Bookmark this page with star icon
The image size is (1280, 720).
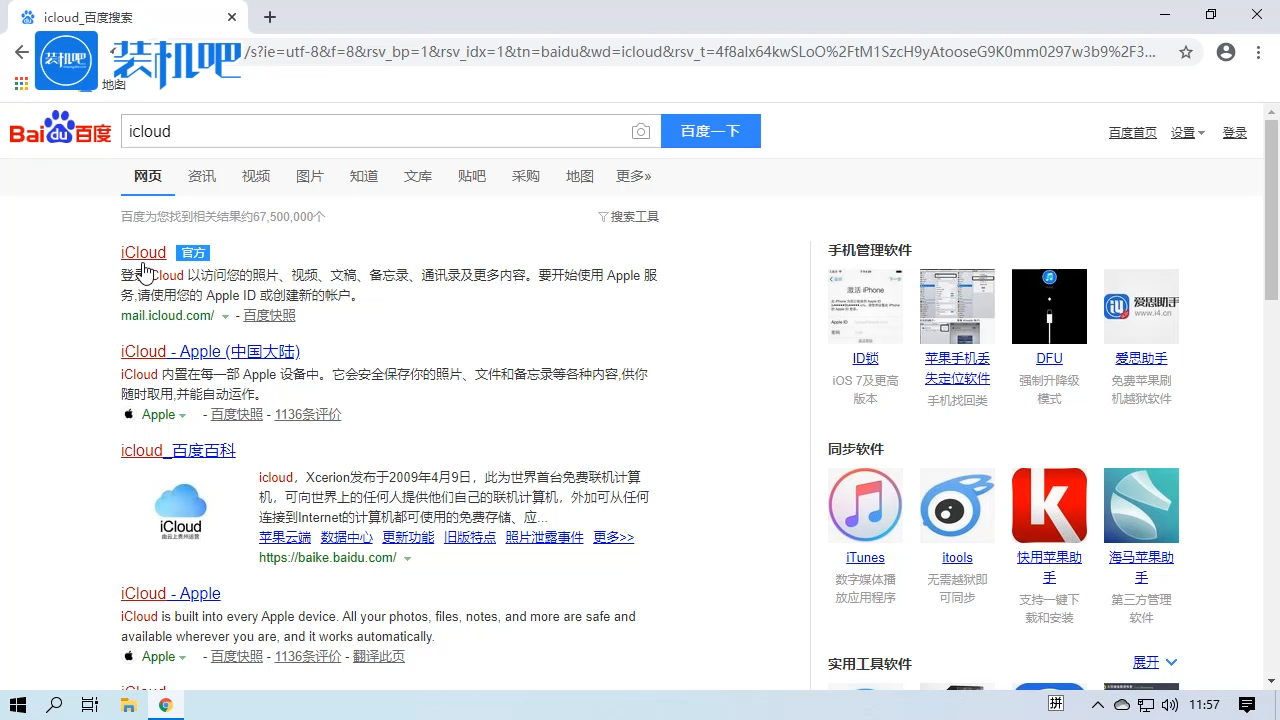(x=1186, y=52)
